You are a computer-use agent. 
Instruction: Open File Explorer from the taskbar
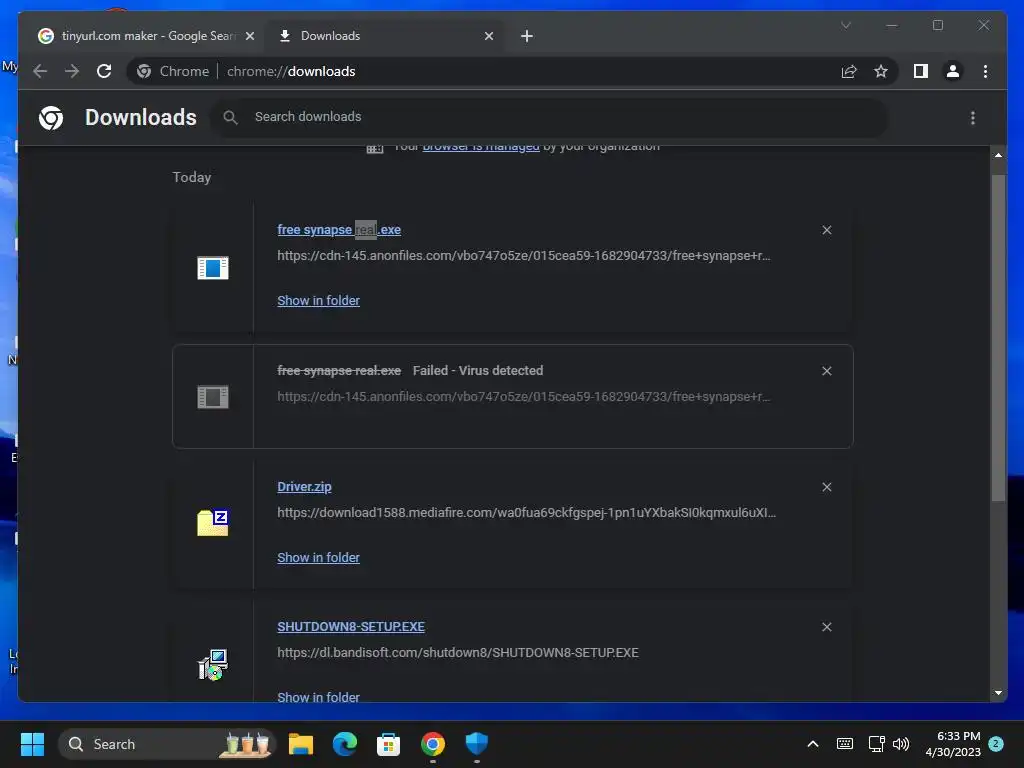pos(301,744)
